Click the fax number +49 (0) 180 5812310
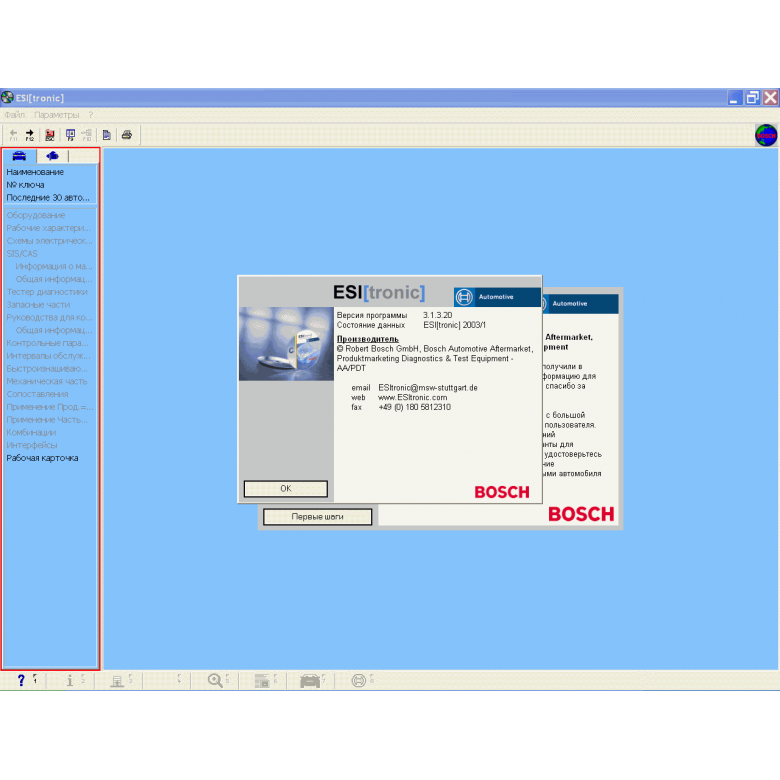The width and height of the screenshot is (780, 780). point(414,407)
